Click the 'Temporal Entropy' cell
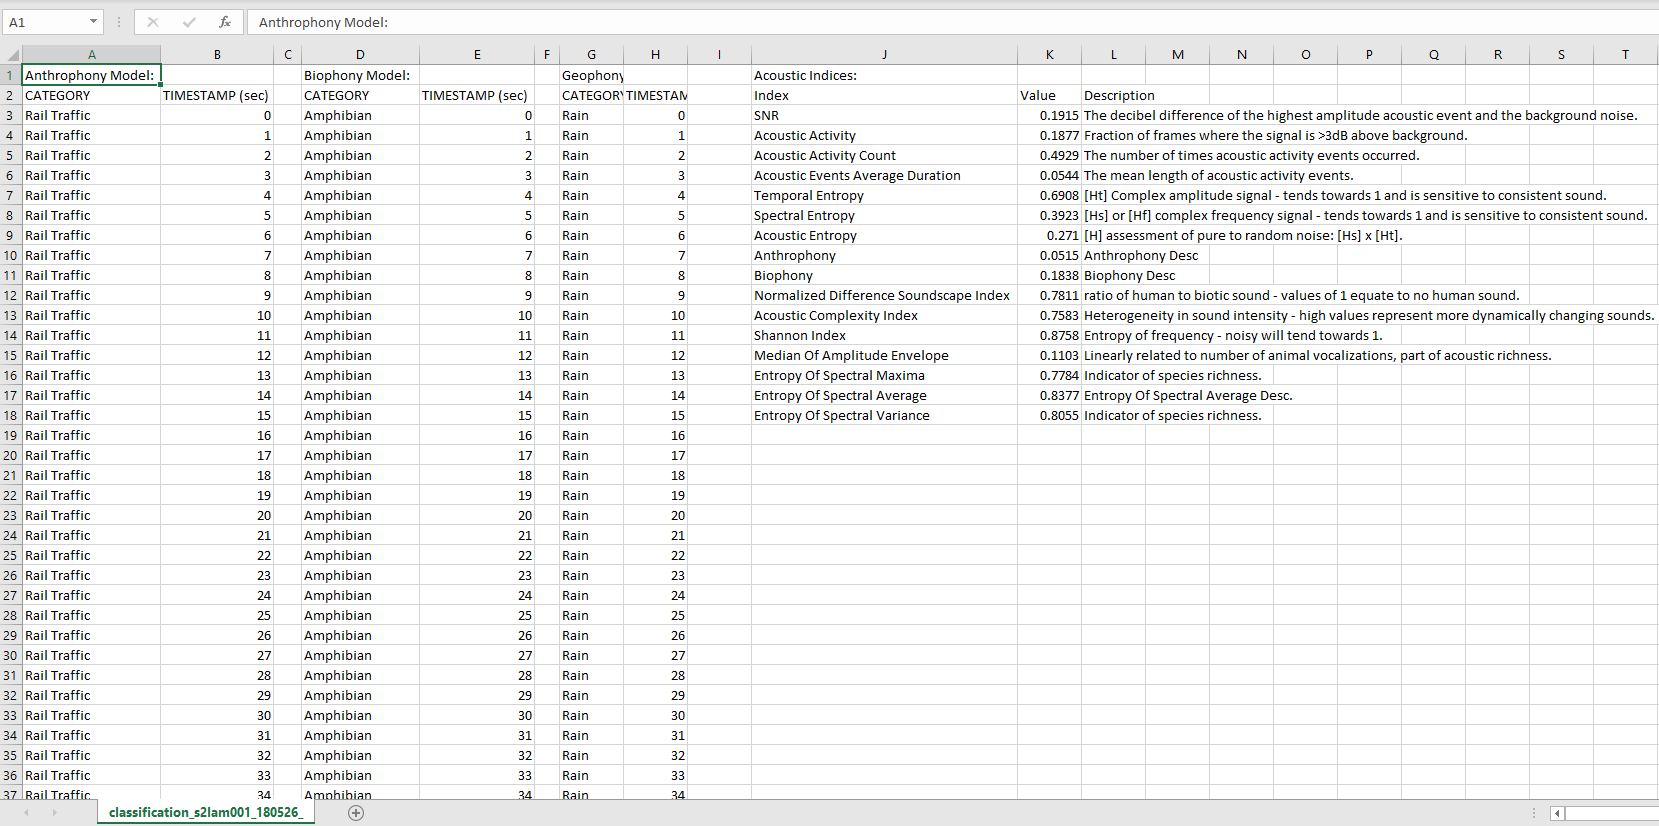 pos(884,195)
